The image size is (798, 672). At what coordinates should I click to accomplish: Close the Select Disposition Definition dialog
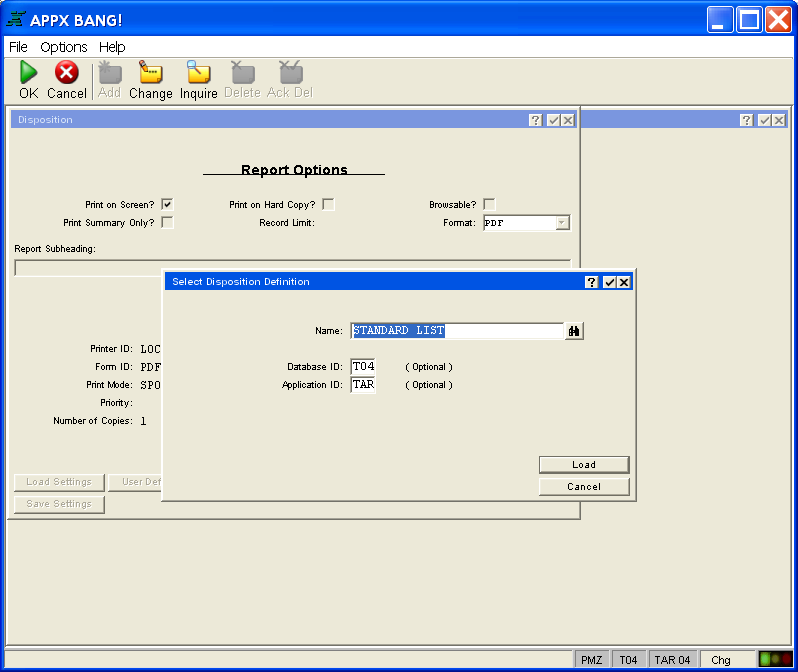pos(624,282)
